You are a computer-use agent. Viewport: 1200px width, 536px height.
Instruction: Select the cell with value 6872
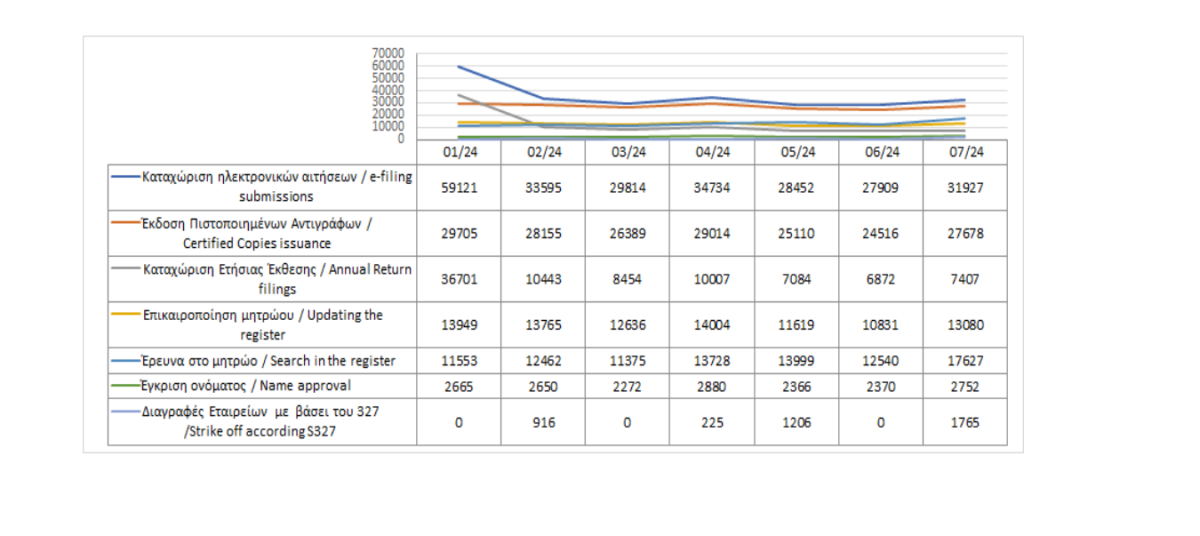[x=880, y=279]
